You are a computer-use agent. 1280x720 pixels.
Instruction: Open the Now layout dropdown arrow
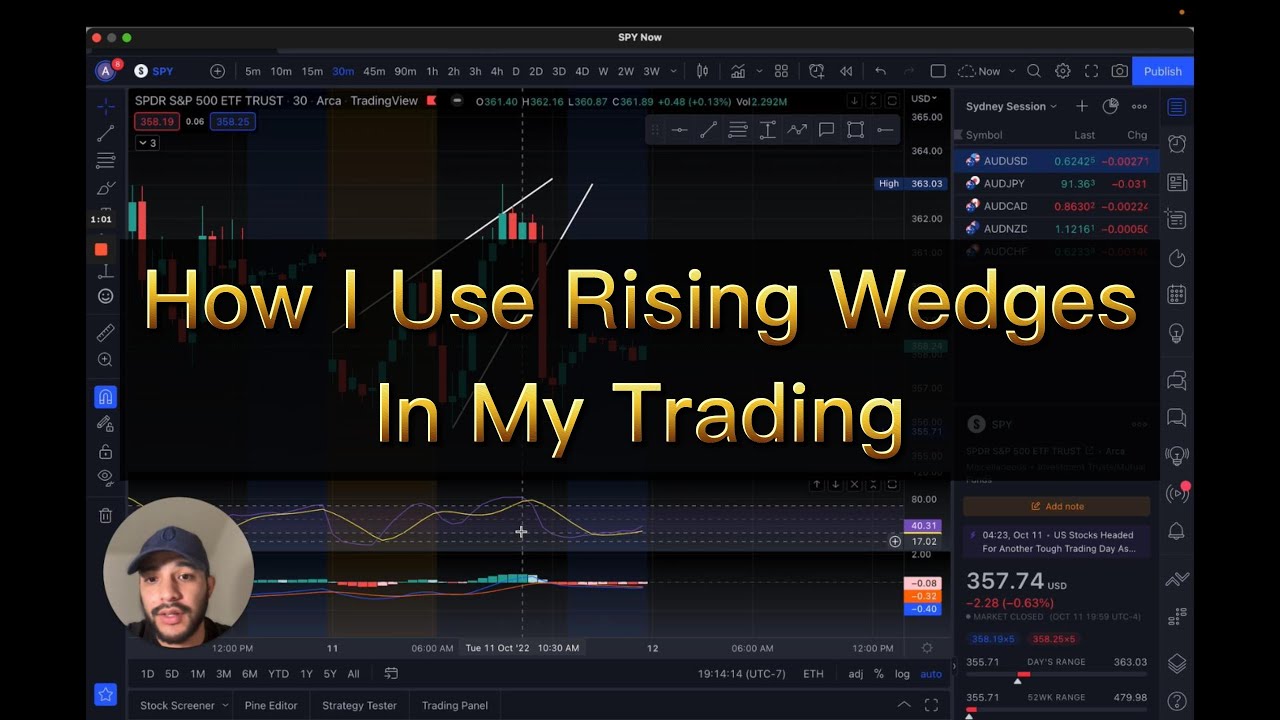point(1012,71)
